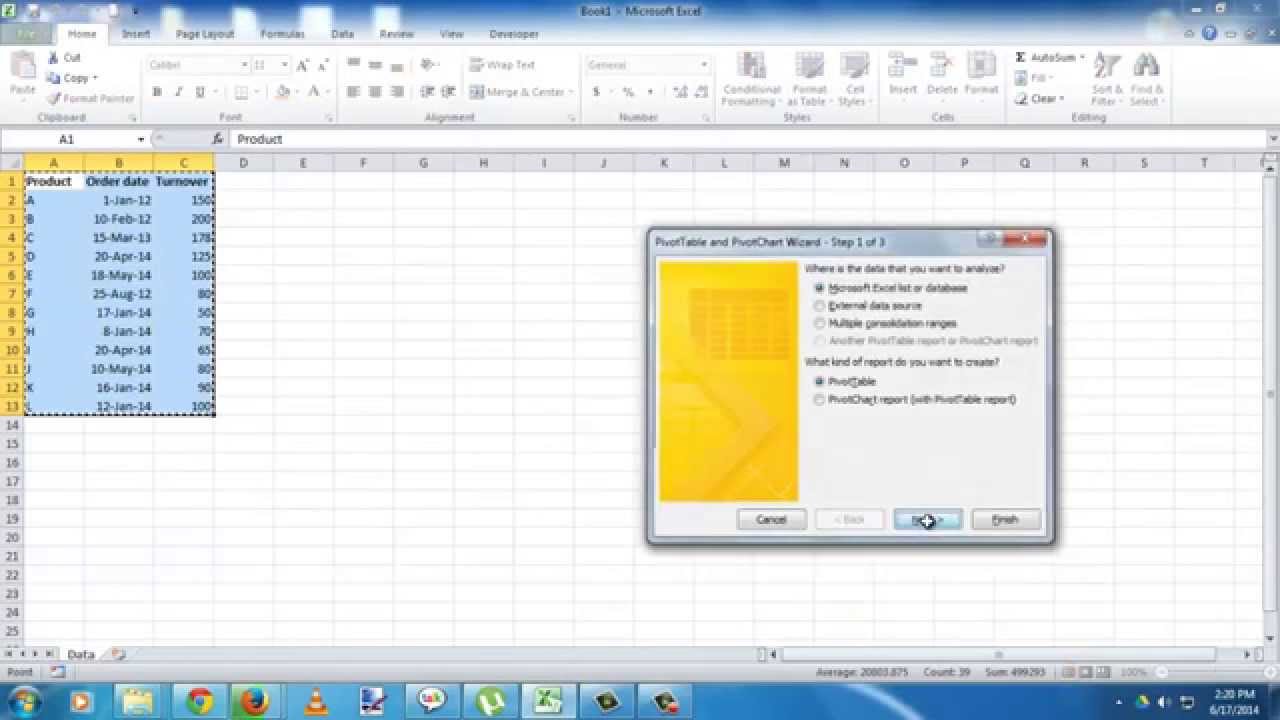Click the Format Painter brush icon
Screen dimensions: 1280x720
(x=54, y=99)
